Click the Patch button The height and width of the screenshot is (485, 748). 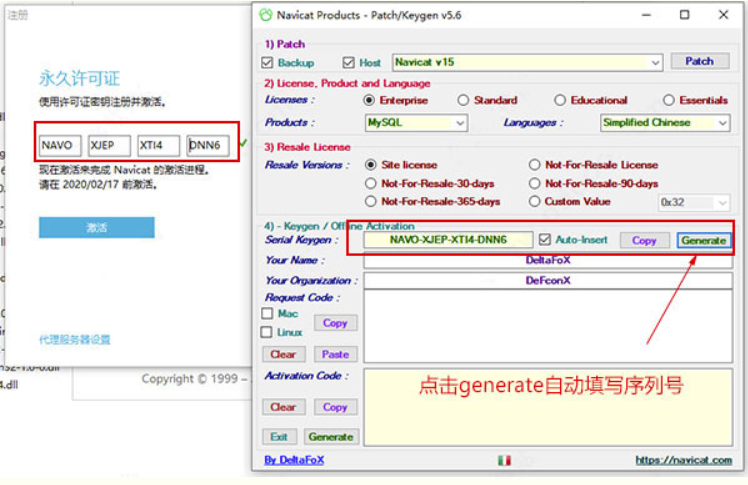coord(699,61)
